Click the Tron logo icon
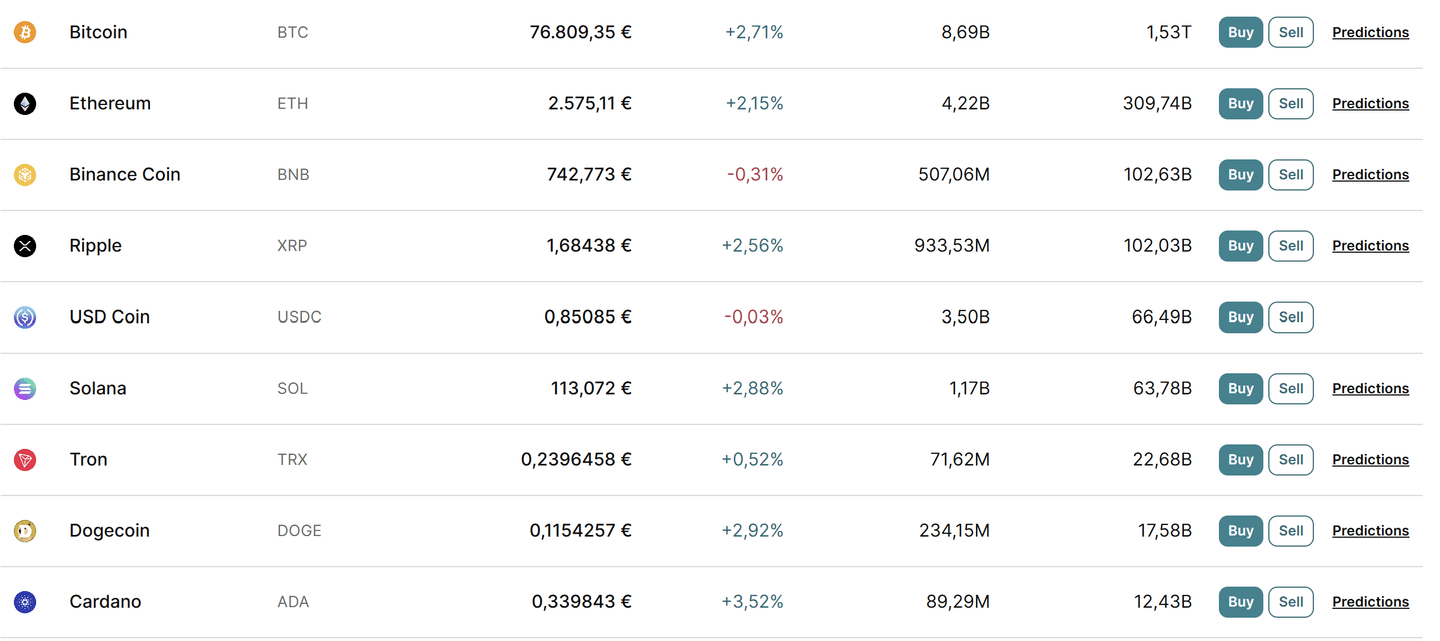 click(25, 460)
